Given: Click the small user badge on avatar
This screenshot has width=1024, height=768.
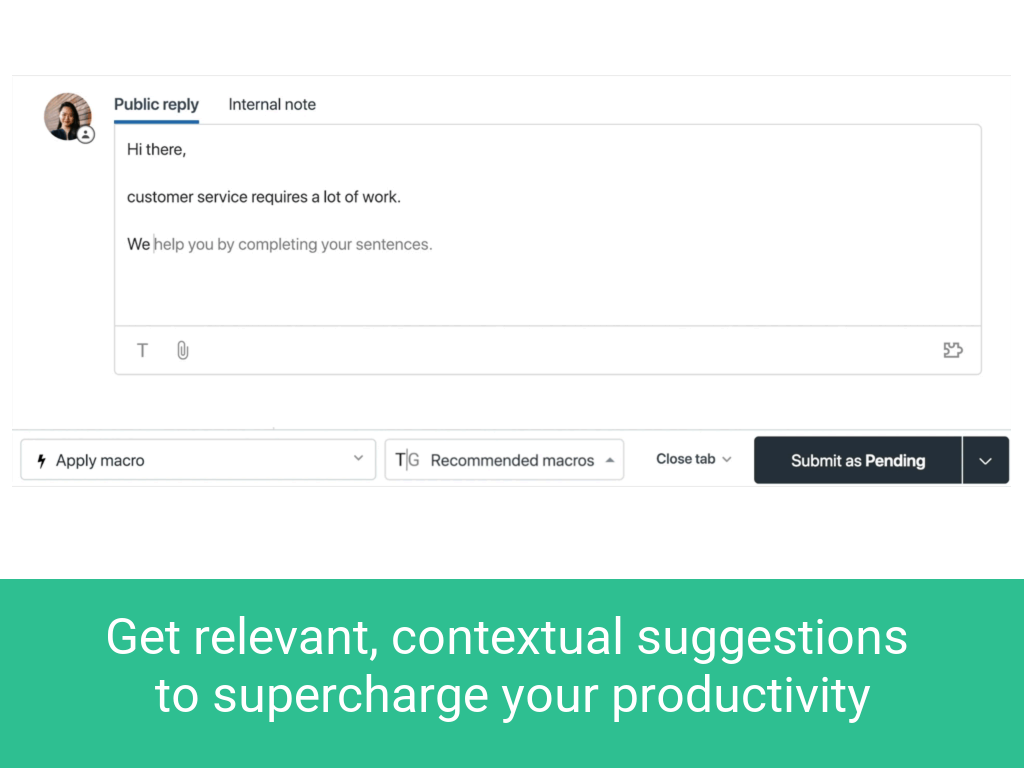Looking at the screenshot, I should click(86, 134).
